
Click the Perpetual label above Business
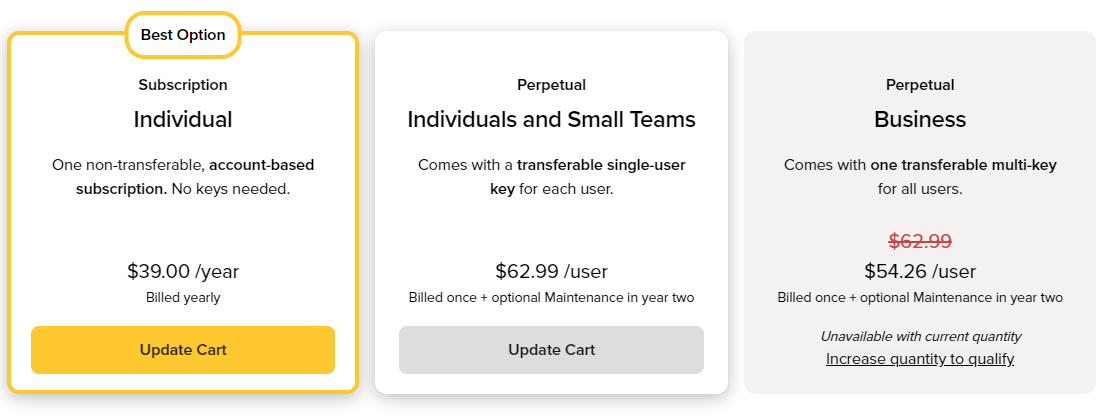[920, 85]
